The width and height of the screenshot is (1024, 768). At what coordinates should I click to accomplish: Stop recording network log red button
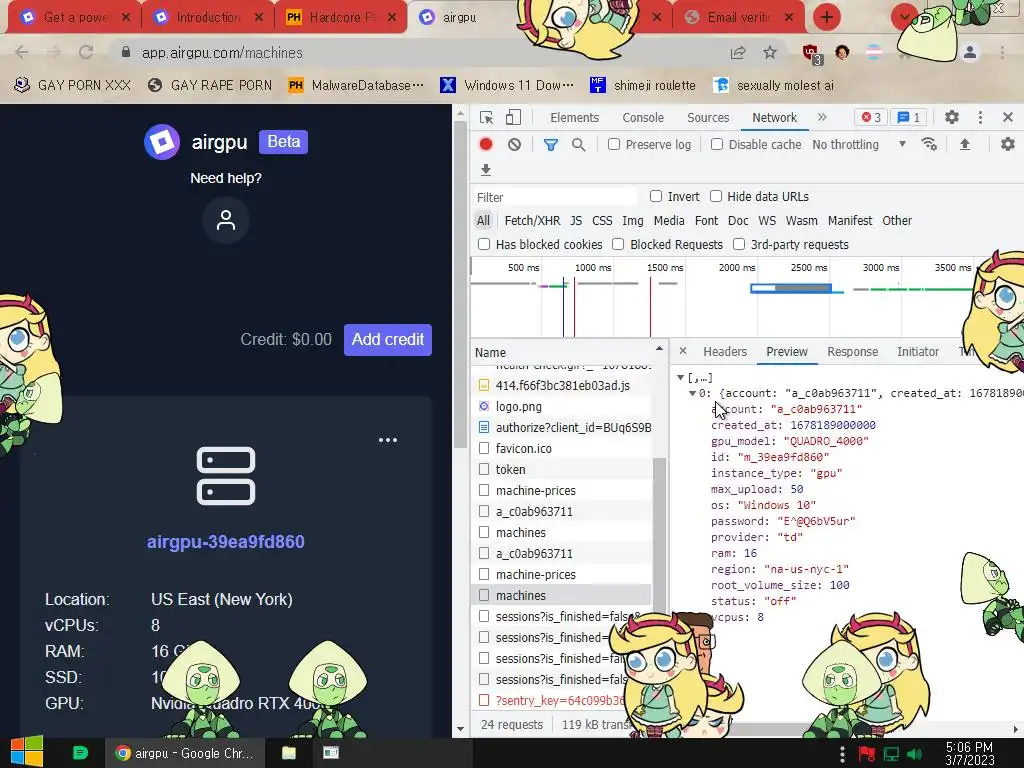pyautogui.click(x=486, y=144)
